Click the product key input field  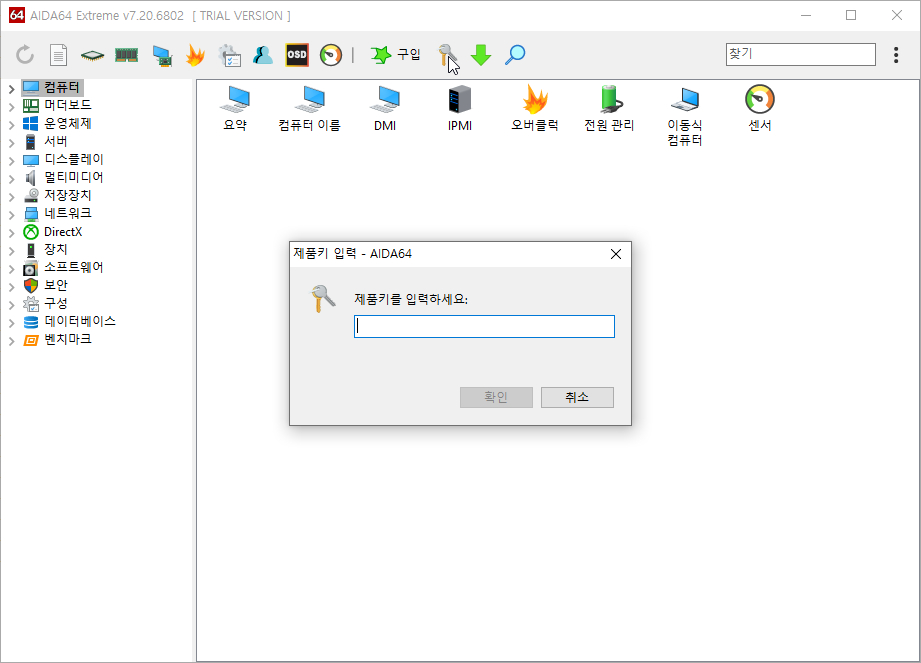pyautogui.click(x=484, y=327)
